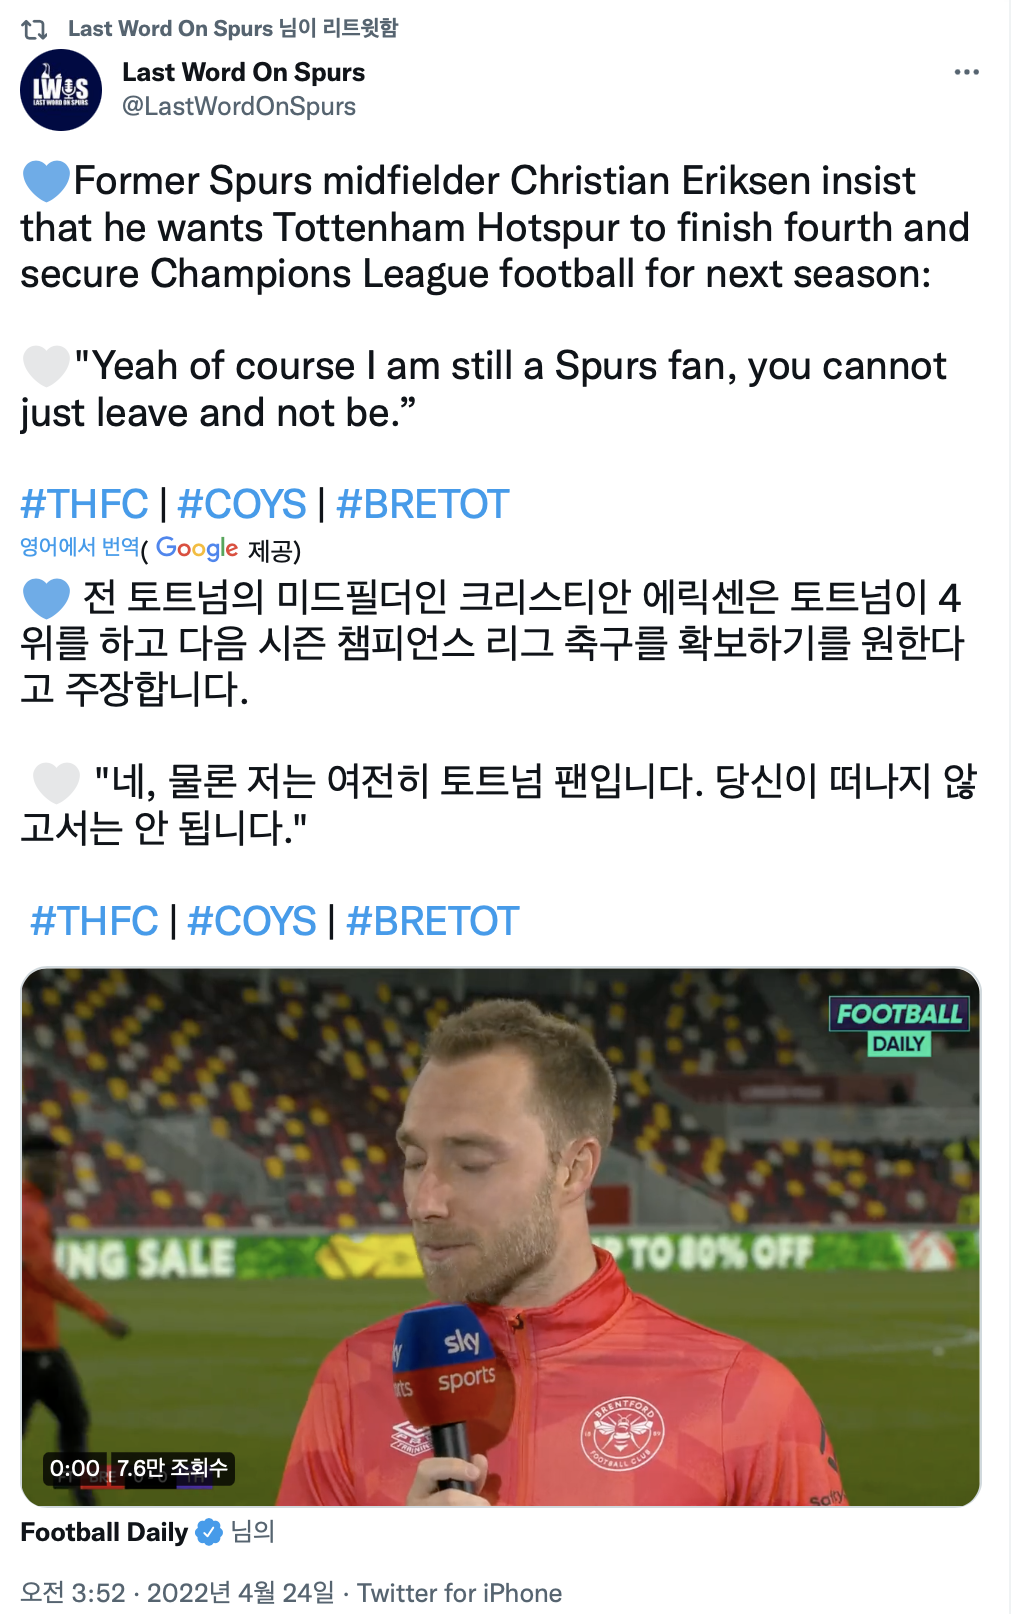Viewport: 1036px width, 1614px height.
Task: Open the first #THFC hashtag in the original text
Action: click(x=84, y=504)
